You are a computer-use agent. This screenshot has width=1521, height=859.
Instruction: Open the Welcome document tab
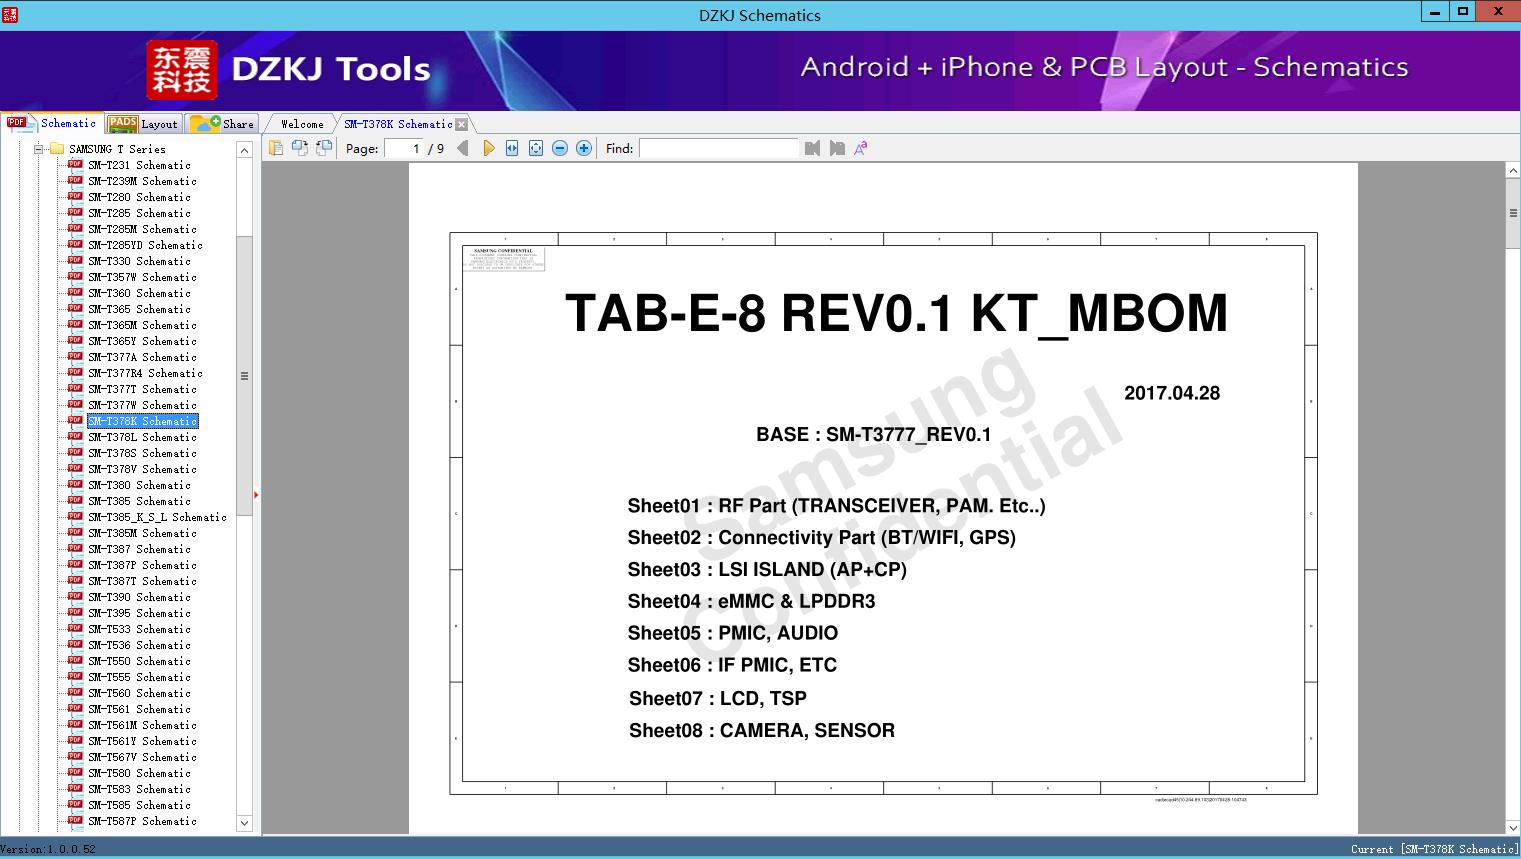(302, 124)
